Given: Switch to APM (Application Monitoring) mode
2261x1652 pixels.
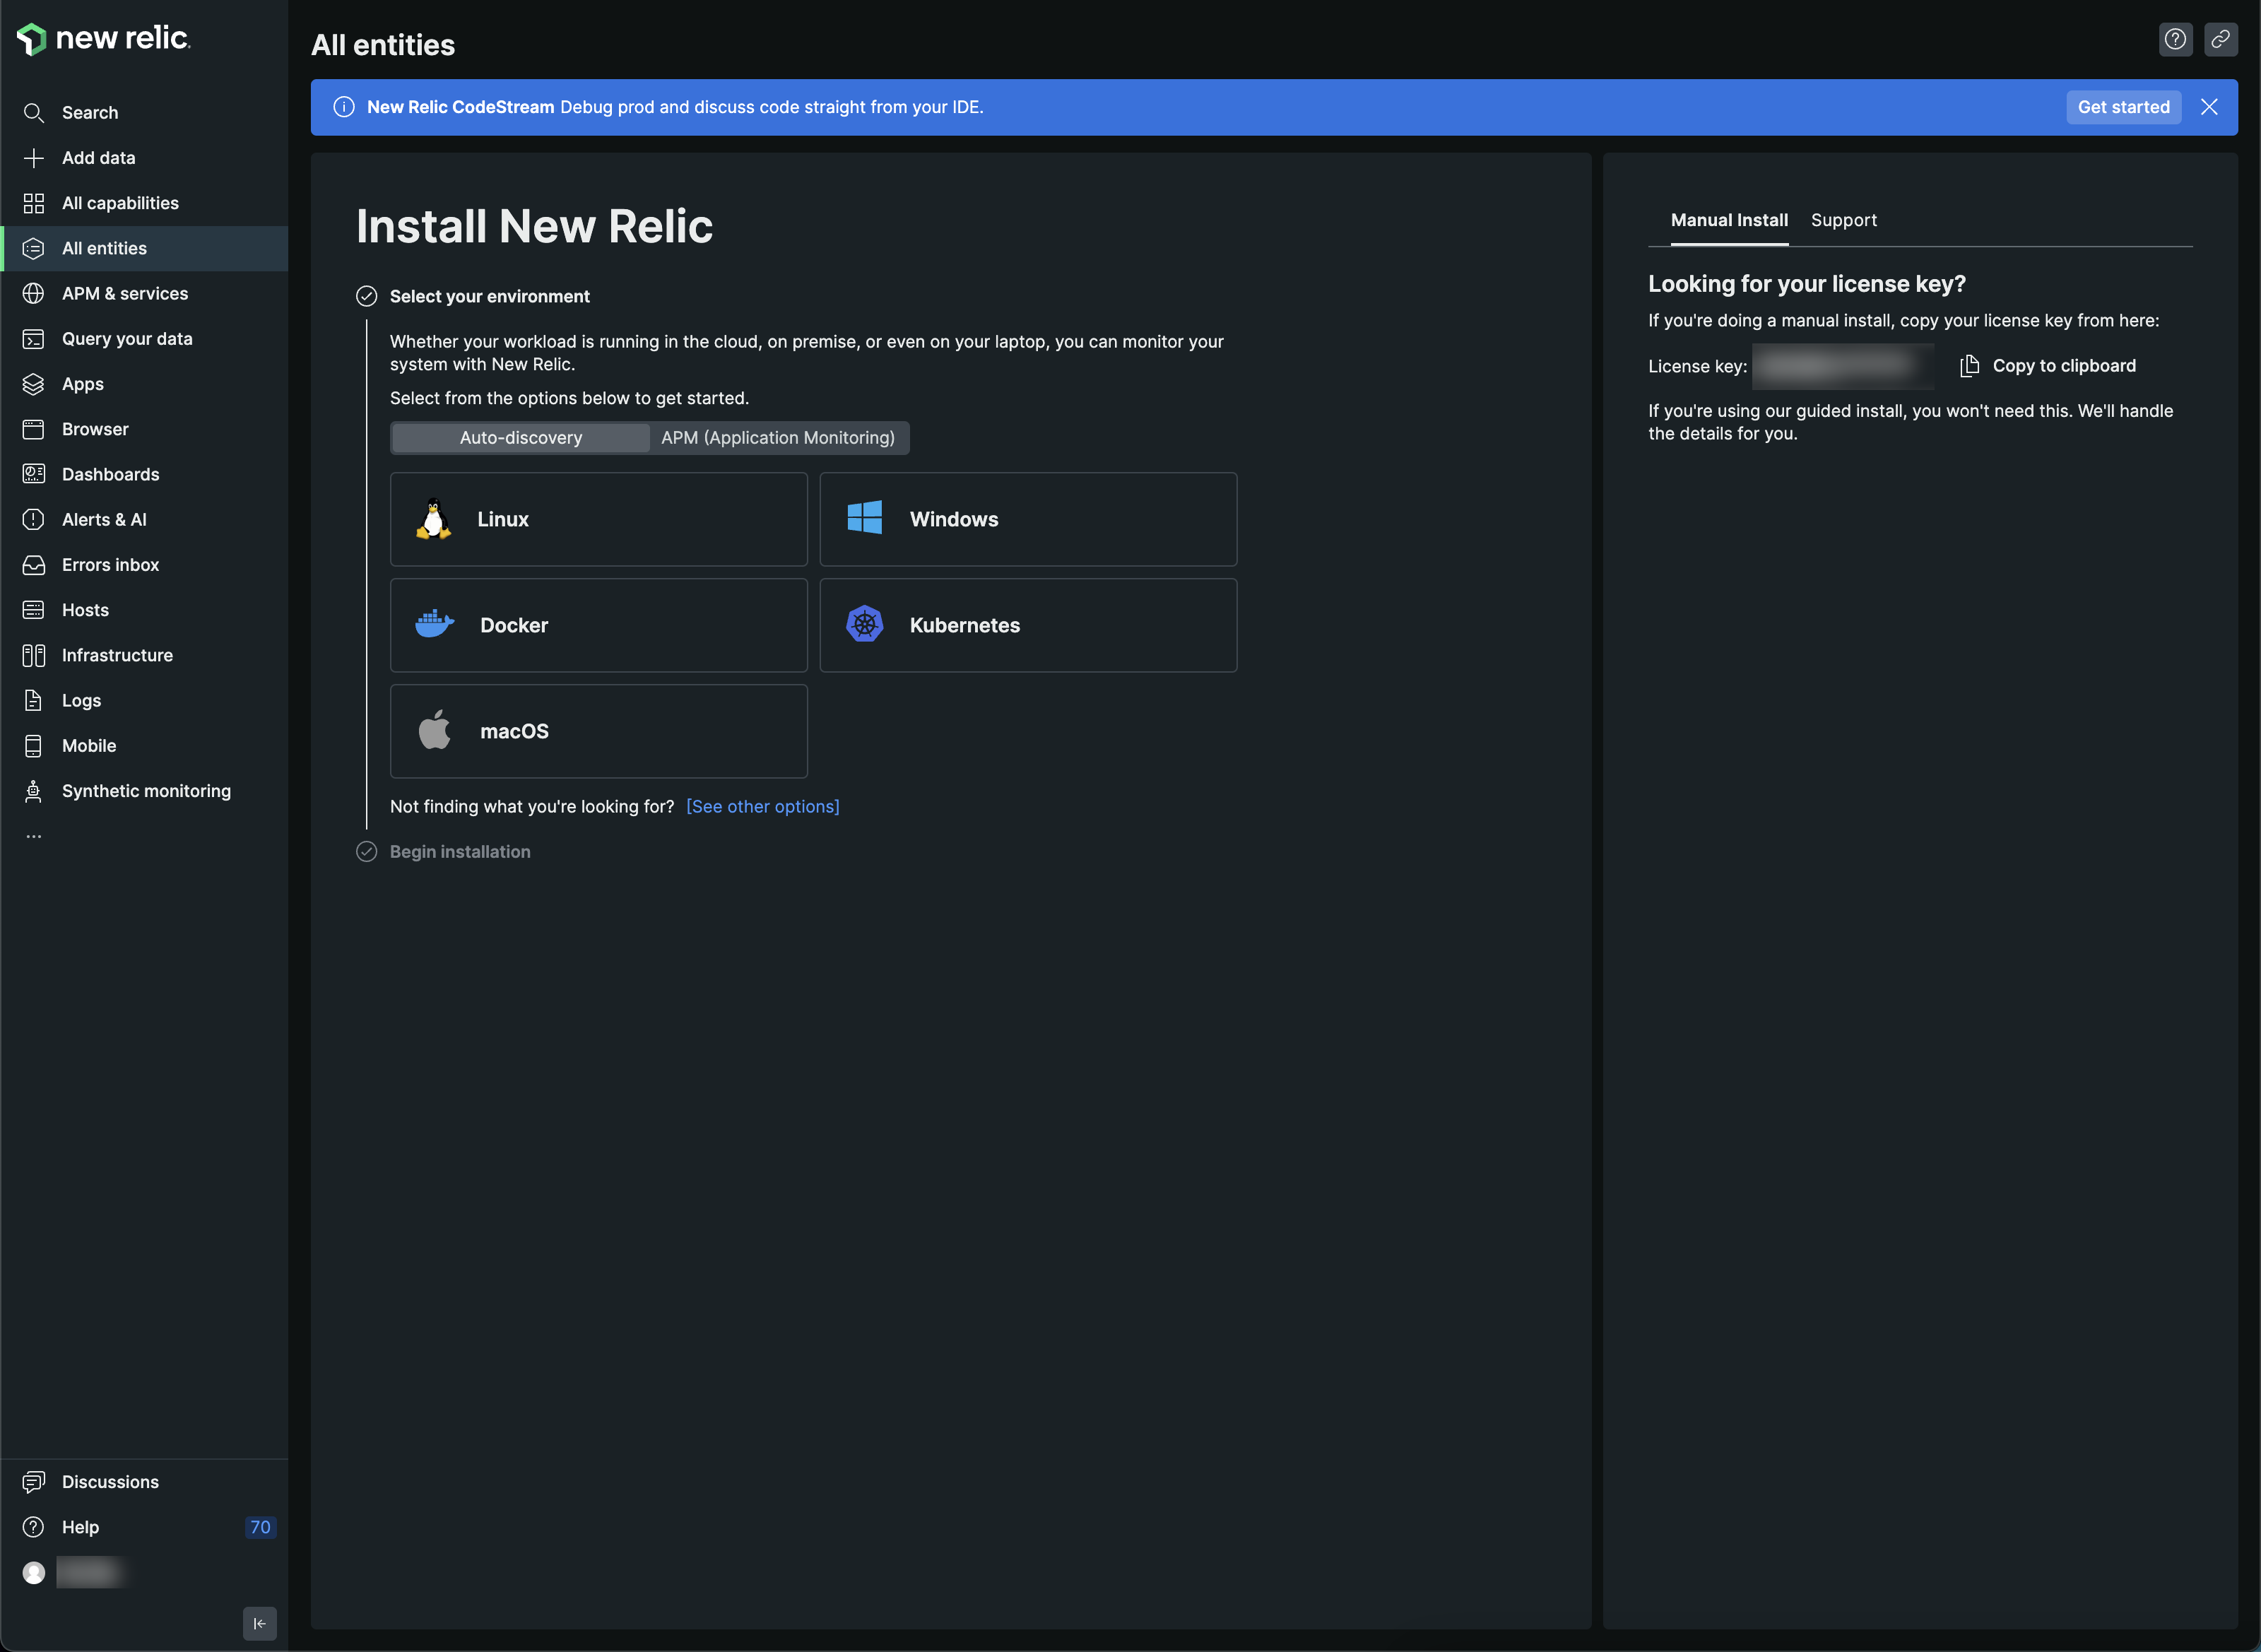Looking at the screenshot, I should point(778,438).
